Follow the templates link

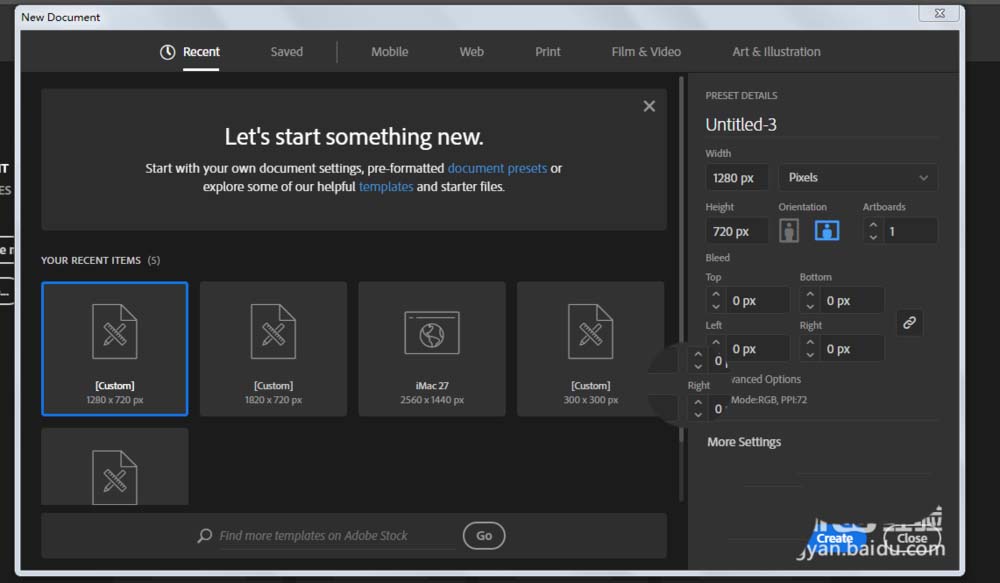pos(386,187)
